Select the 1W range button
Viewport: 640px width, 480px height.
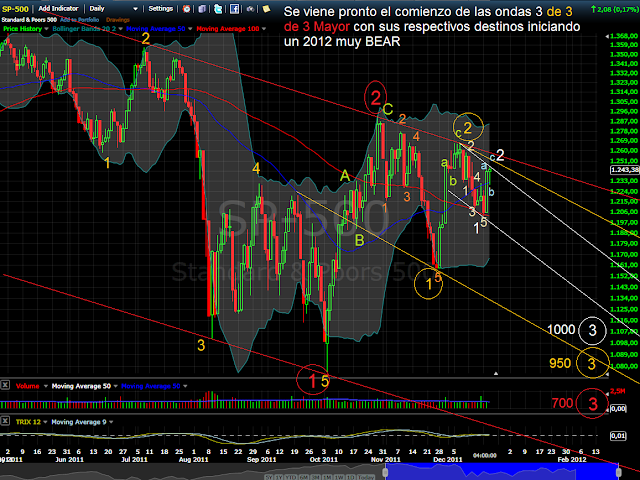coord(339,477)
